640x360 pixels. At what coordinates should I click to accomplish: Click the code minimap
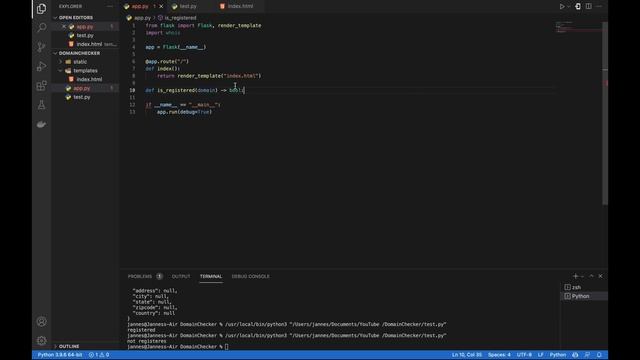coord(578,27)
